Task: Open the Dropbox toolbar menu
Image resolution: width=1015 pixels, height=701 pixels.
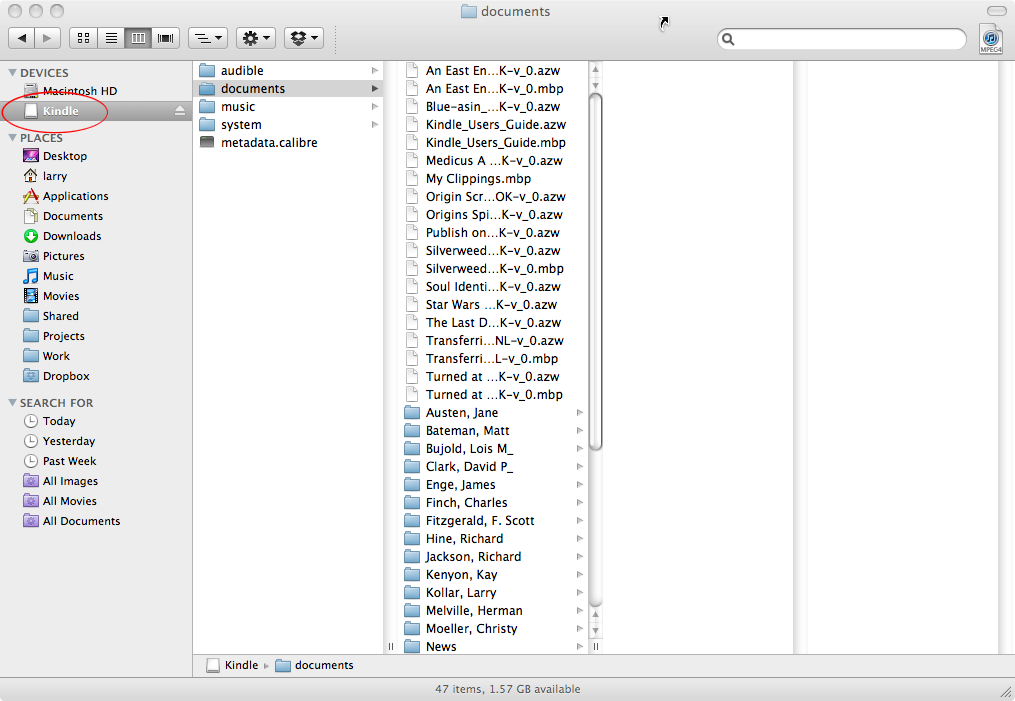Action: tap(304, 38)
